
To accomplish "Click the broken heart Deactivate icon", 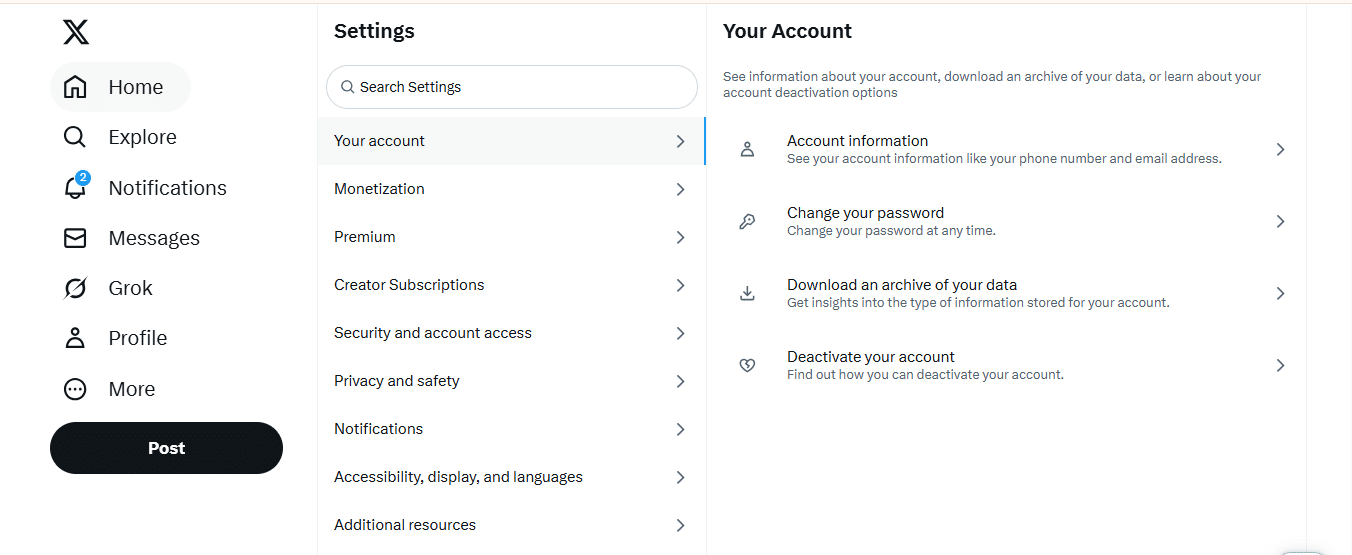I will tap(747, 366).
